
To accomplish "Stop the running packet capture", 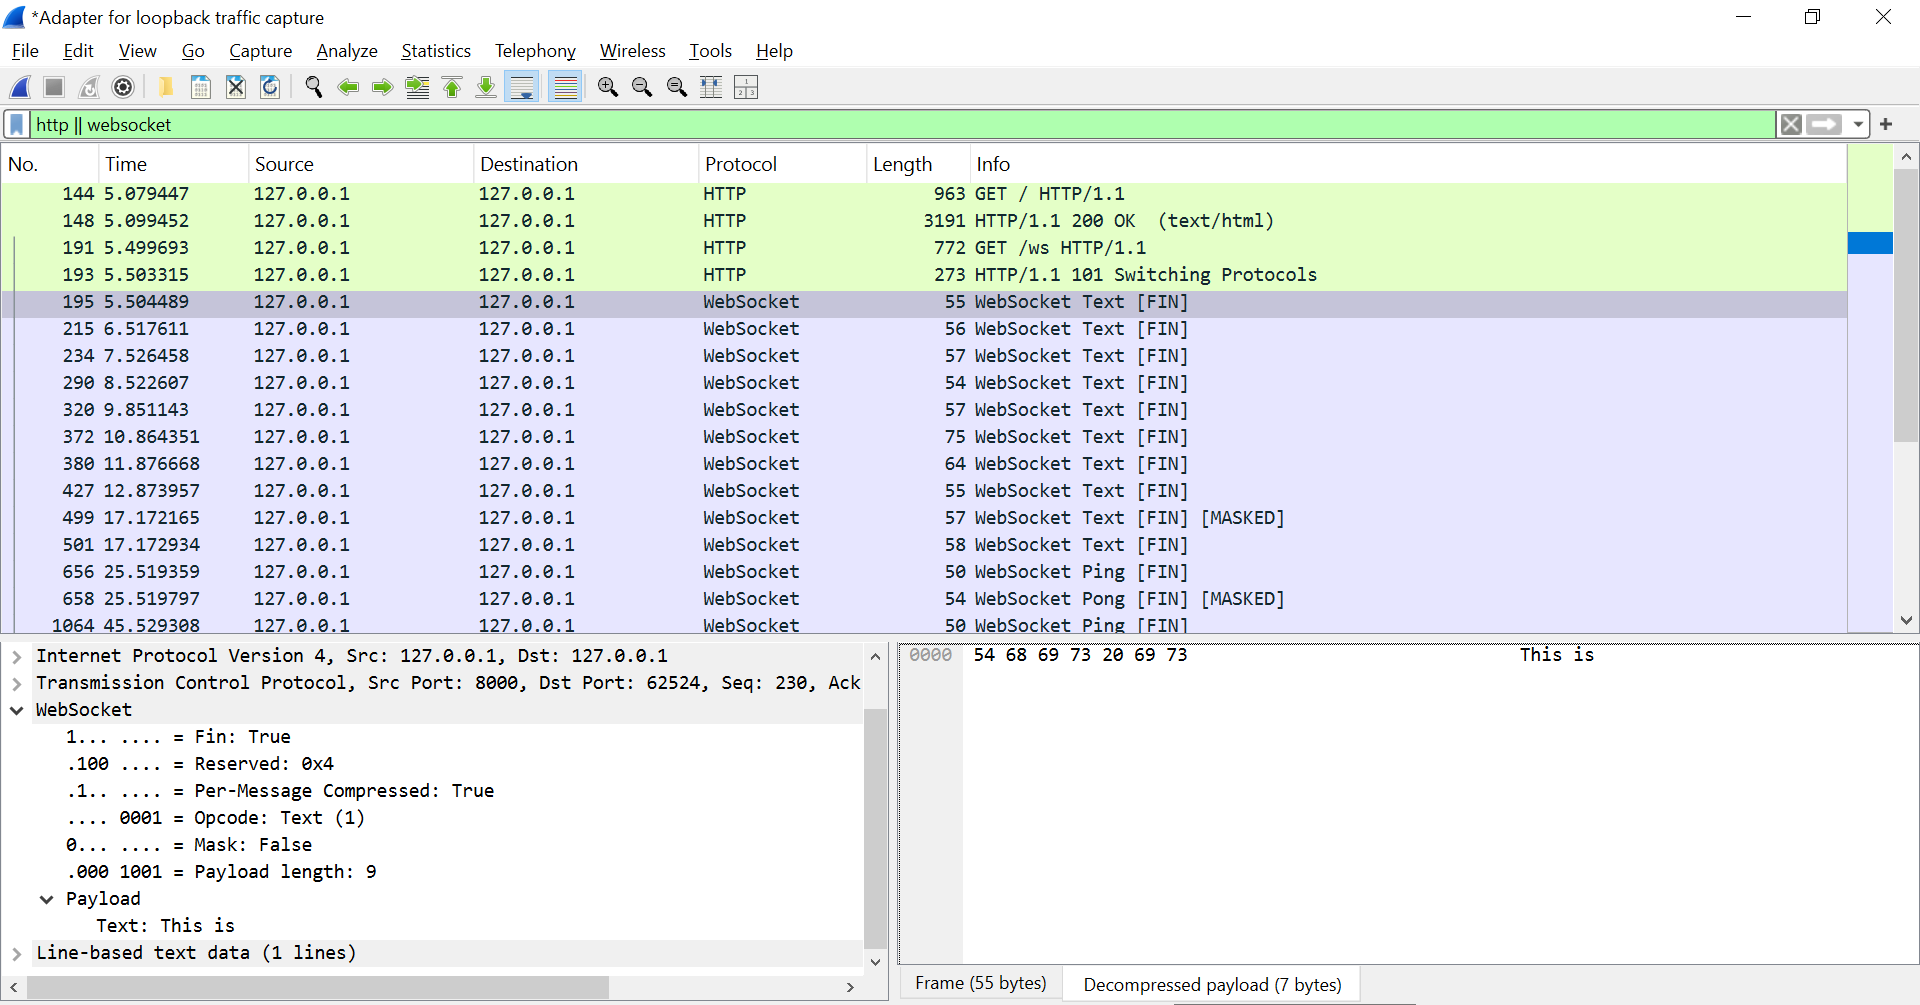I will pos(54,87).
